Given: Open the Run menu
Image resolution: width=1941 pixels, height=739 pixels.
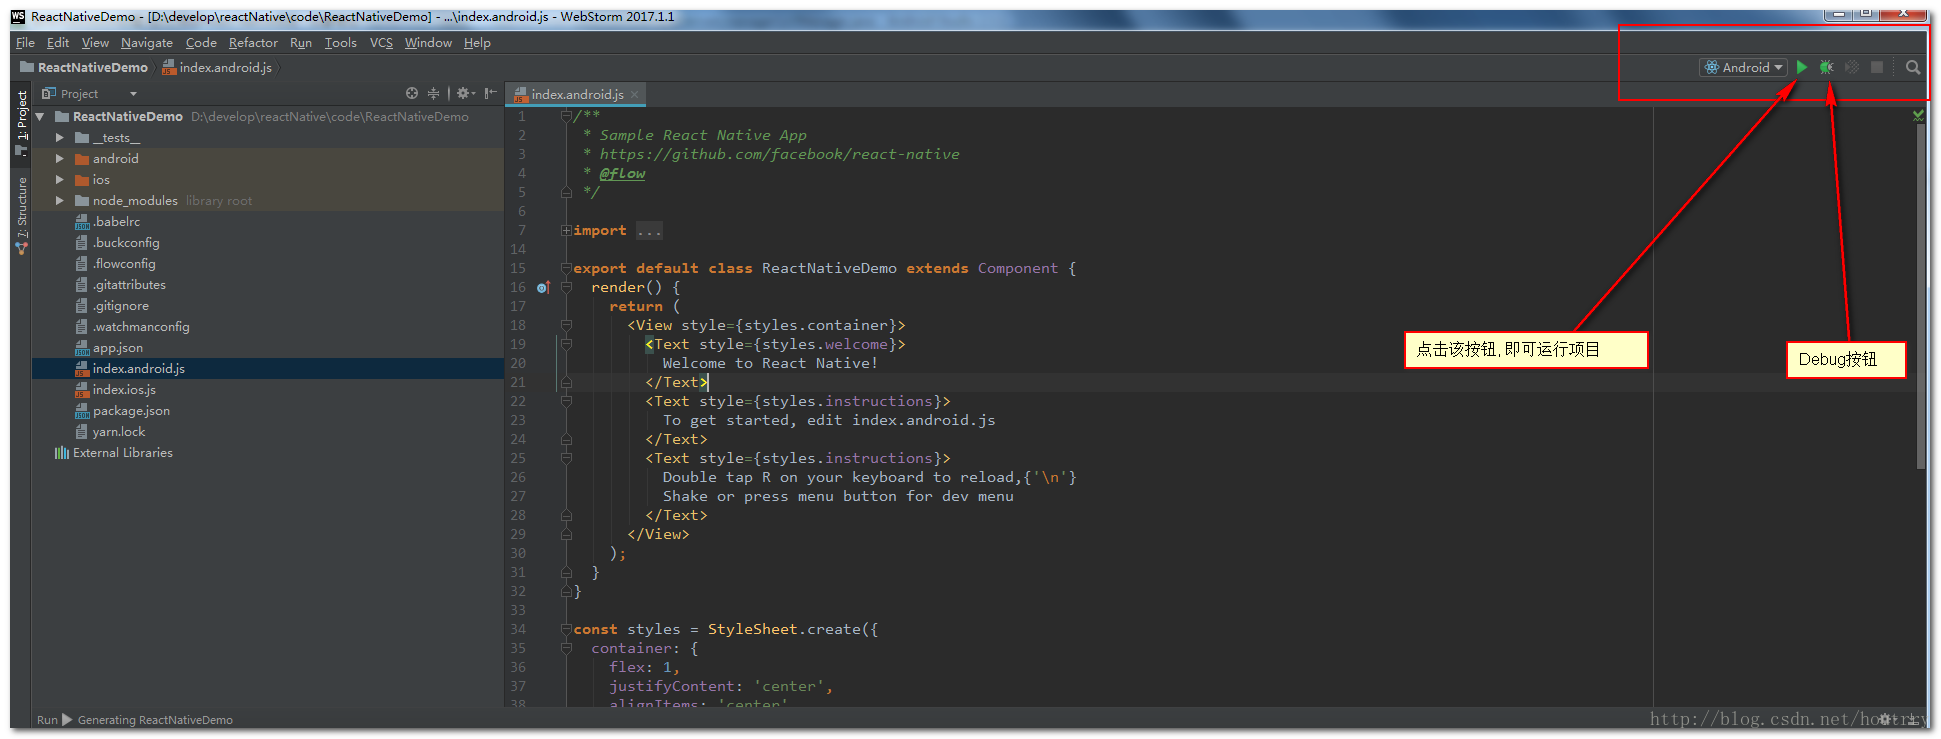Looking at the screenshot, I should click(301, 43).
